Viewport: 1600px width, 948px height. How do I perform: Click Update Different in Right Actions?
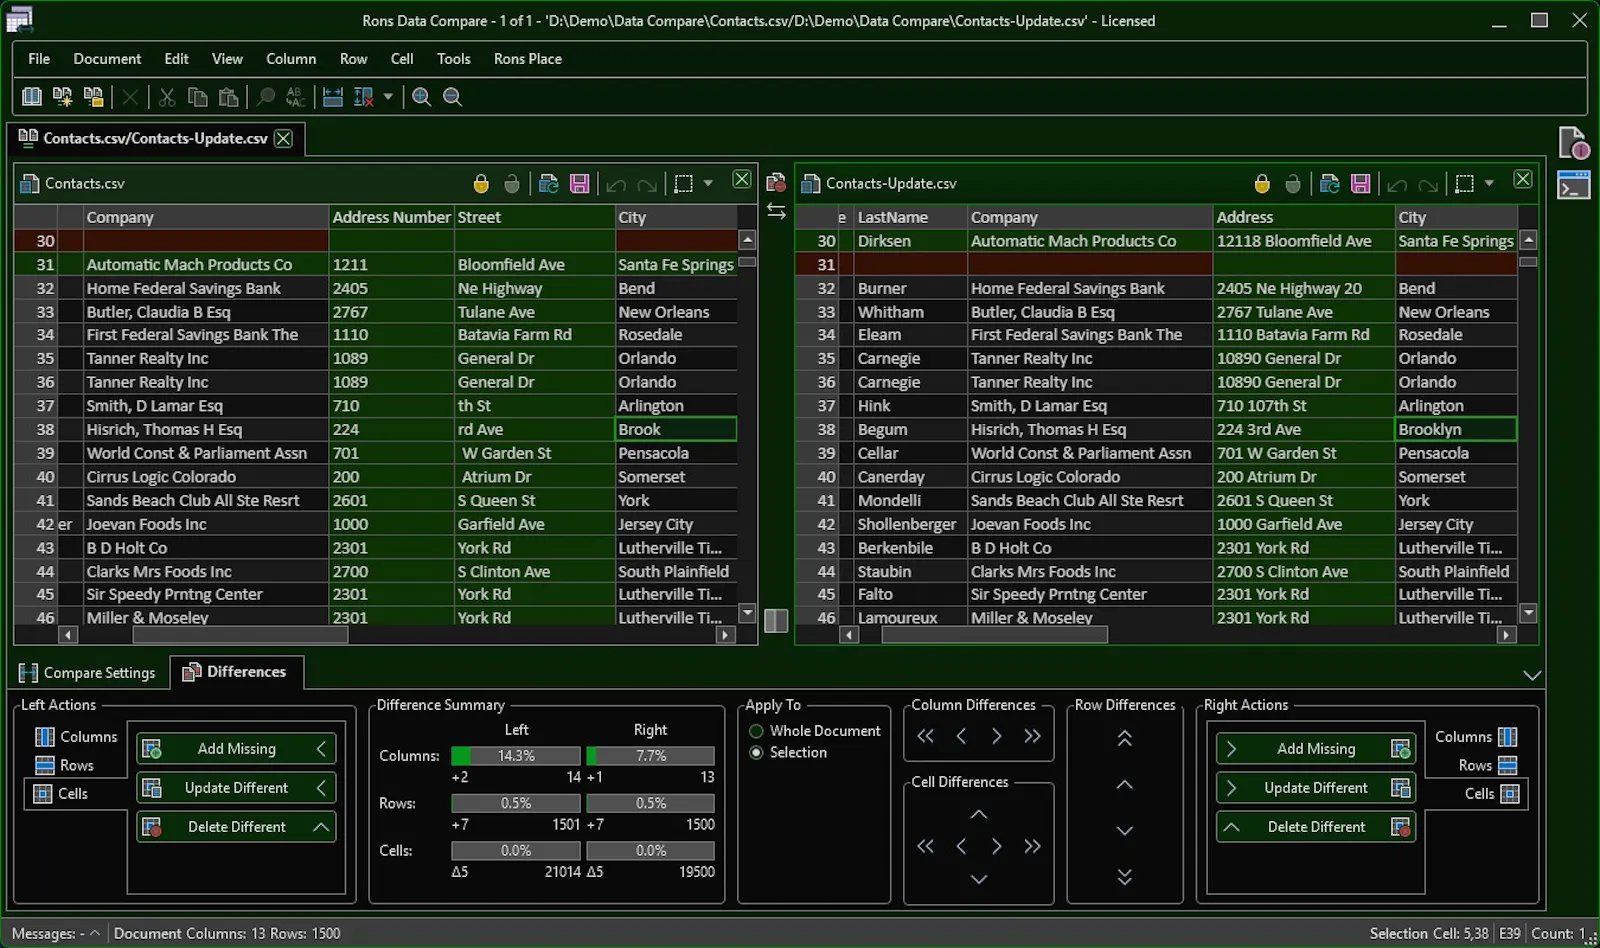coord(1316,788)
